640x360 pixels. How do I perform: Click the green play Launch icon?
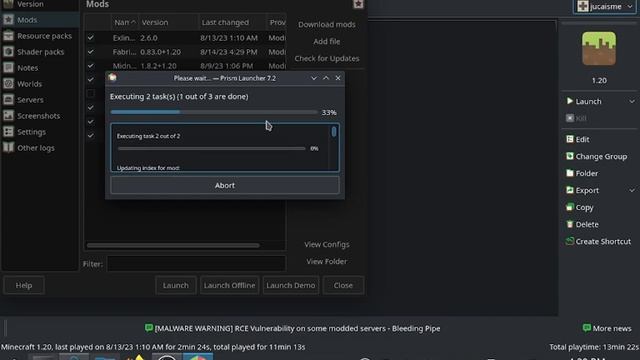click(570, 101)
